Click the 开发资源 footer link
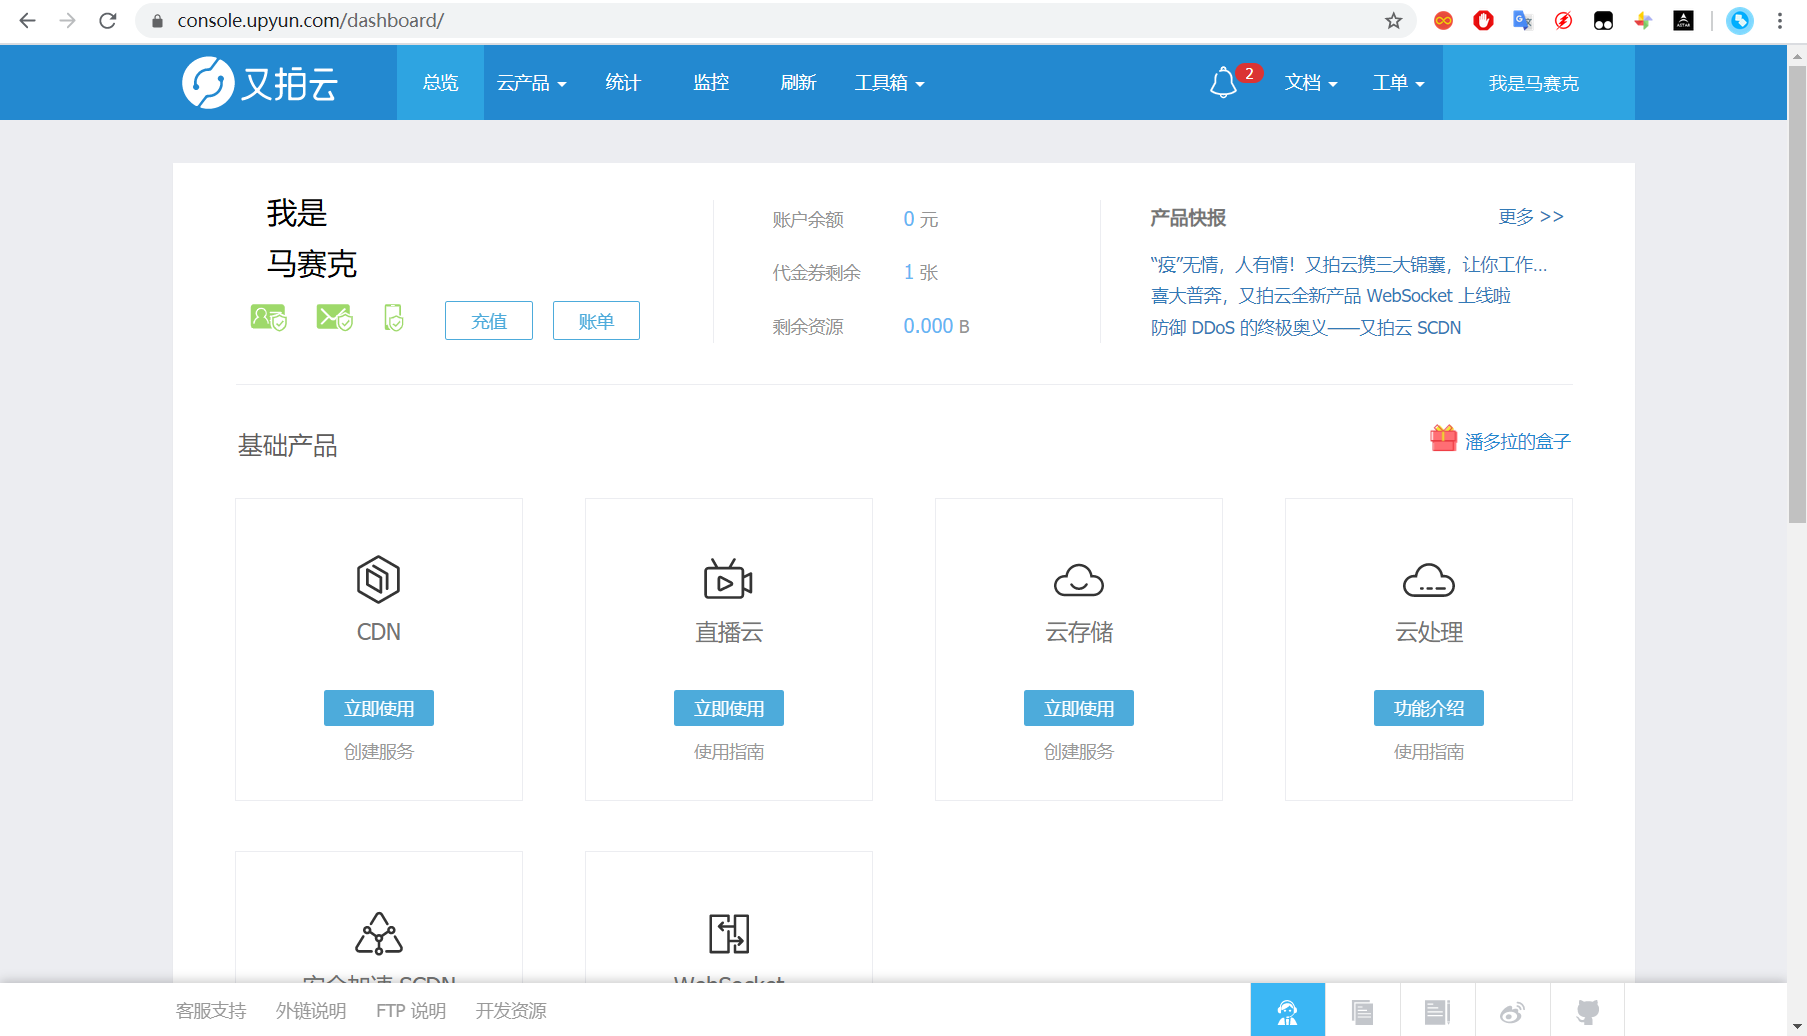 tap(511, 1011)
